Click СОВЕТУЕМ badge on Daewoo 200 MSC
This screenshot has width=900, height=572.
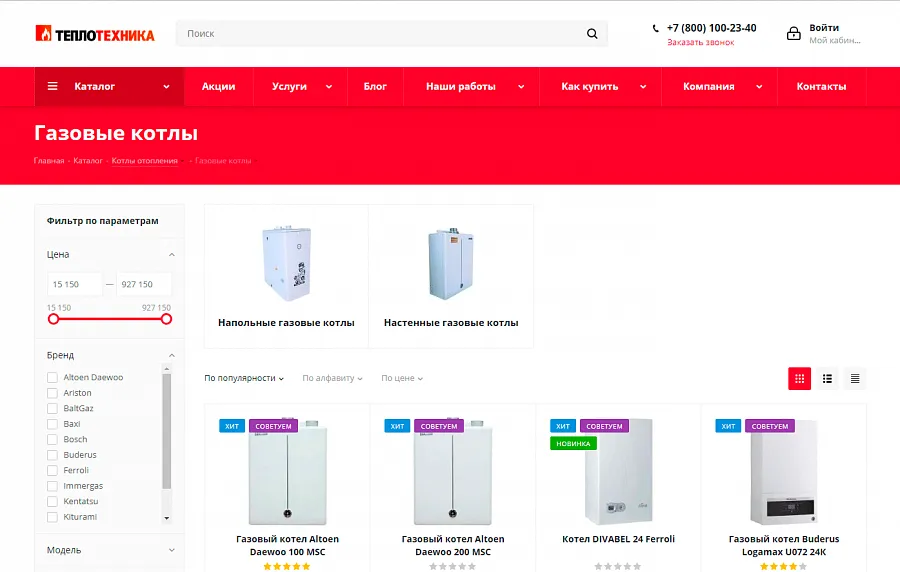(439, 426)
